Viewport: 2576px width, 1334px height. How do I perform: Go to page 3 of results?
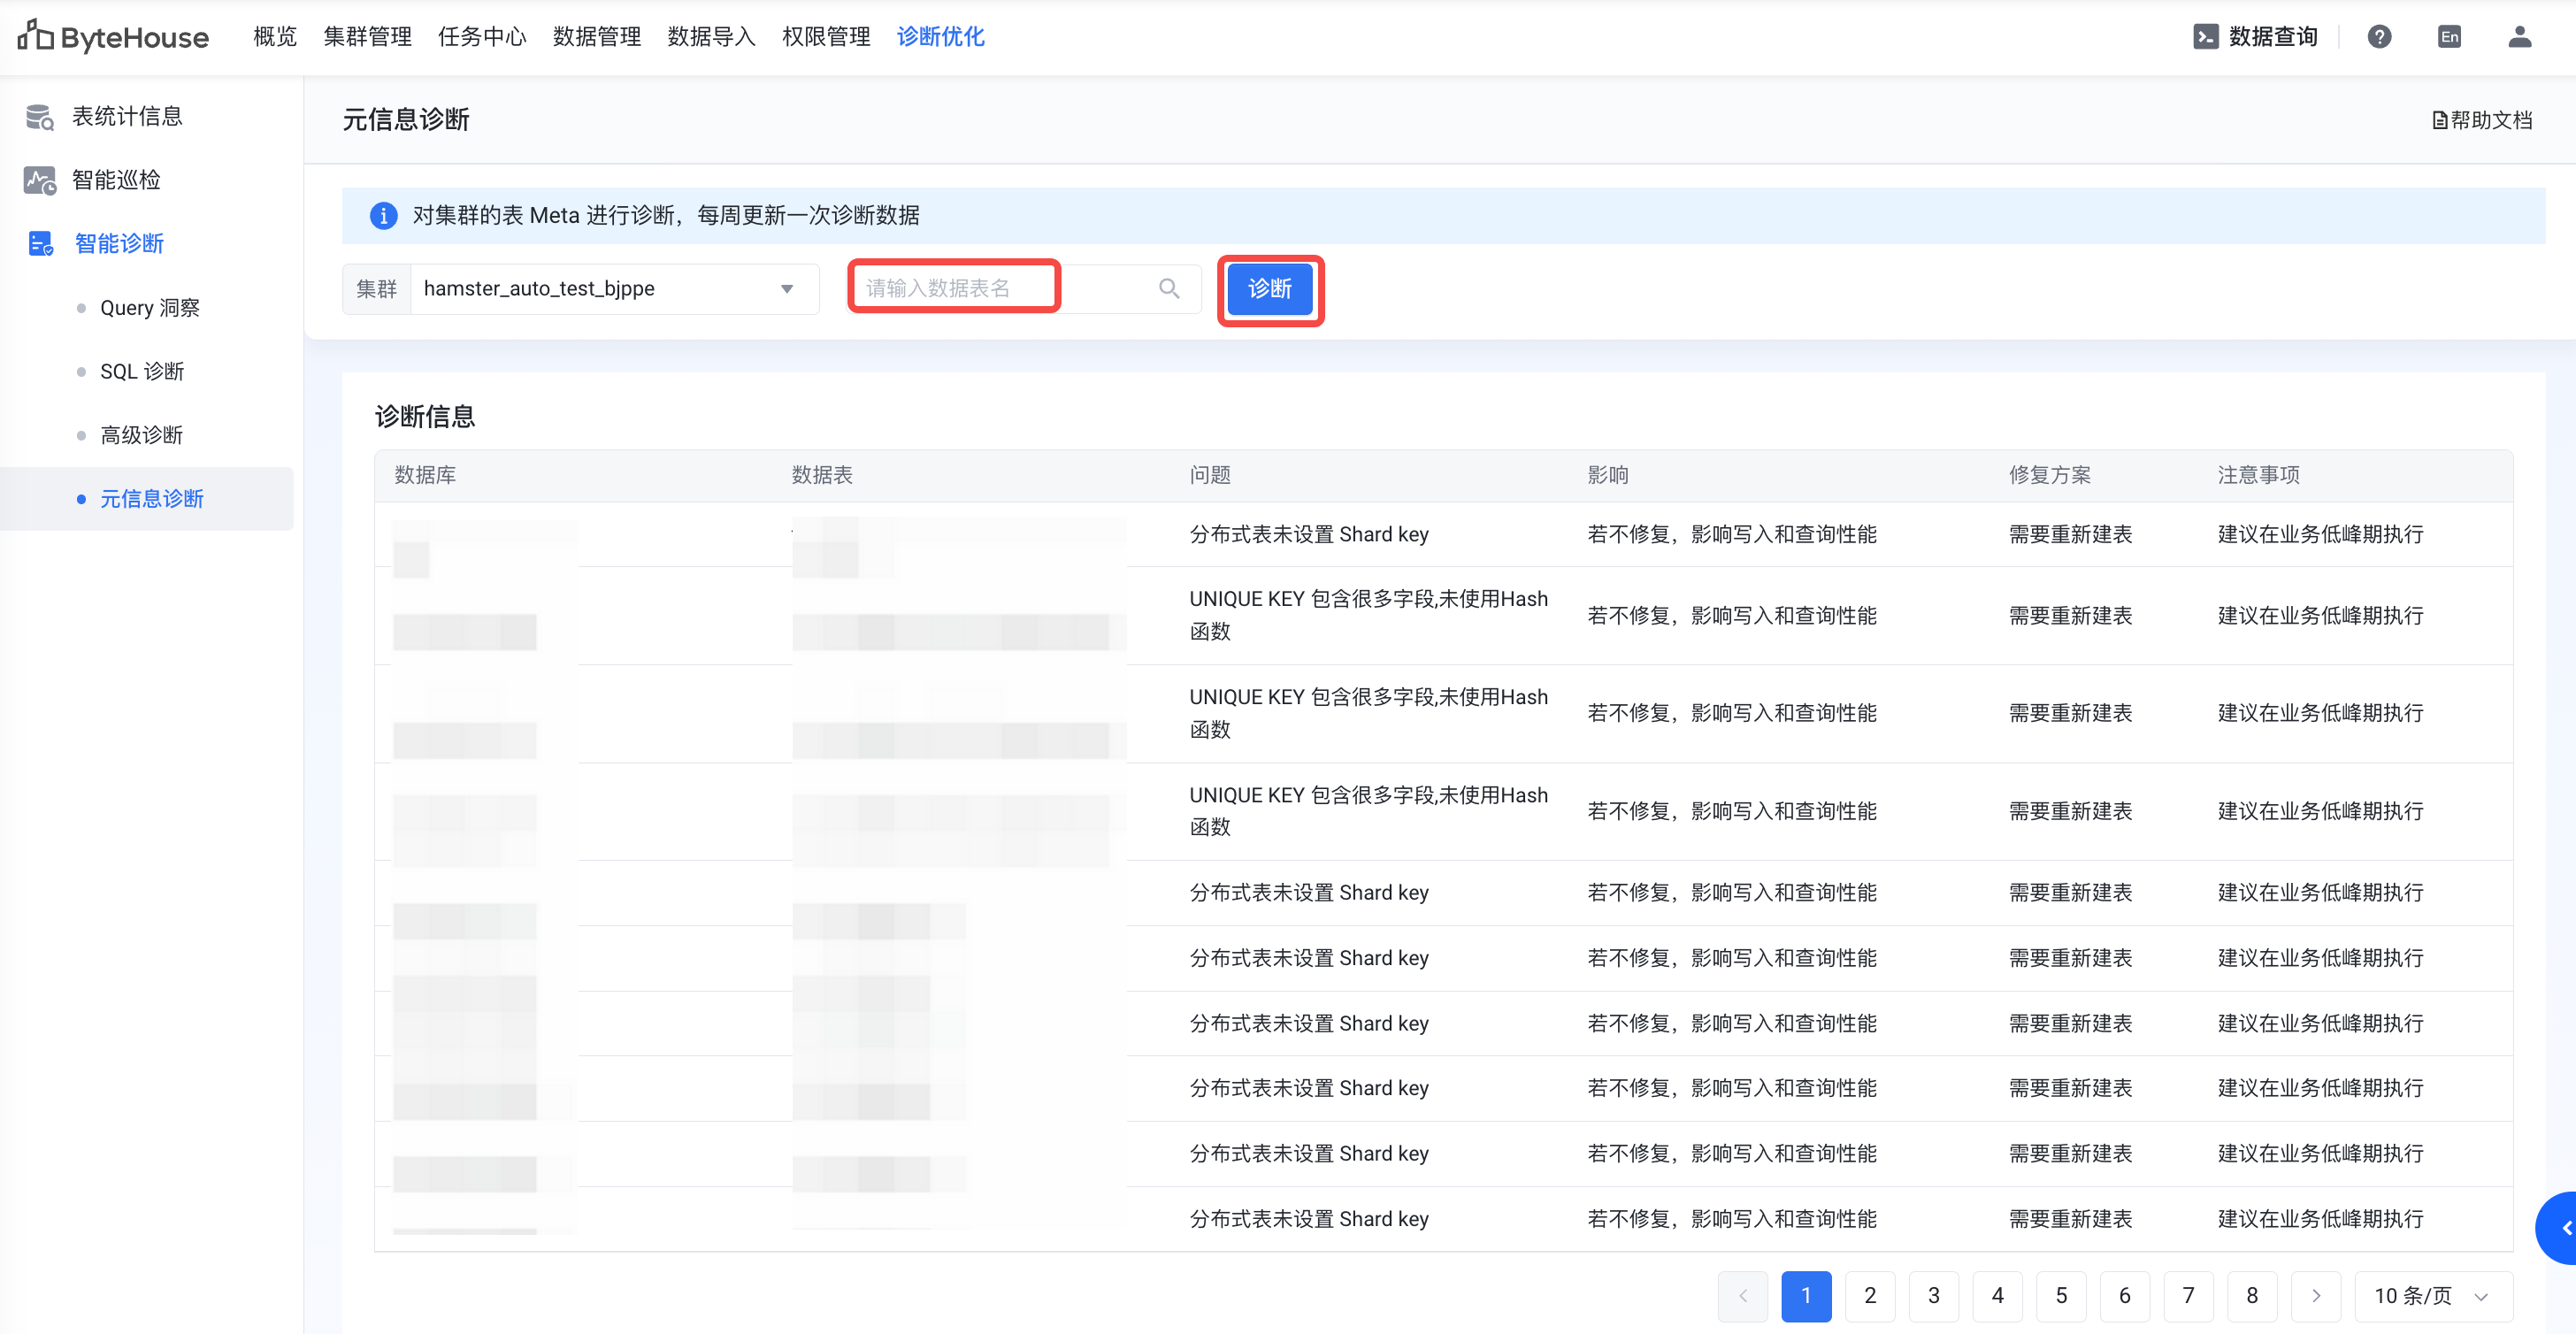pos(1933,1296)
